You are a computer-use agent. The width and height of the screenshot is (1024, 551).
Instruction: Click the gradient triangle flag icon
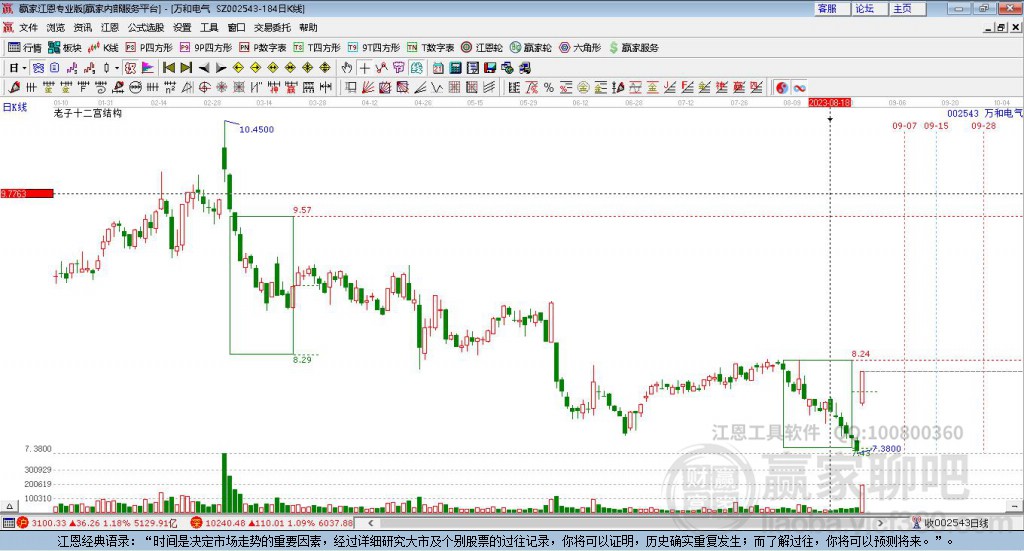pyautogui.click(x=148, y=68)
